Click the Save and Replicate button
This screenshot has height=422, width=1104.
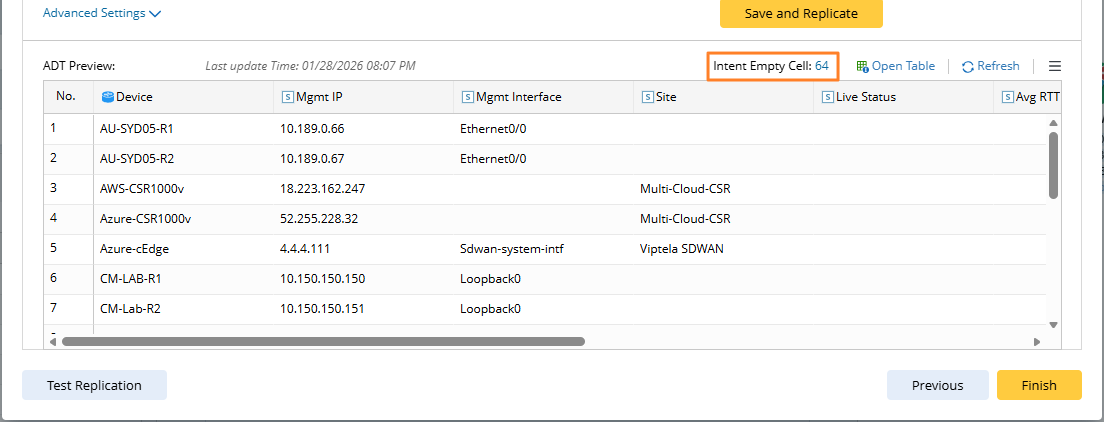tap(801, 14)
